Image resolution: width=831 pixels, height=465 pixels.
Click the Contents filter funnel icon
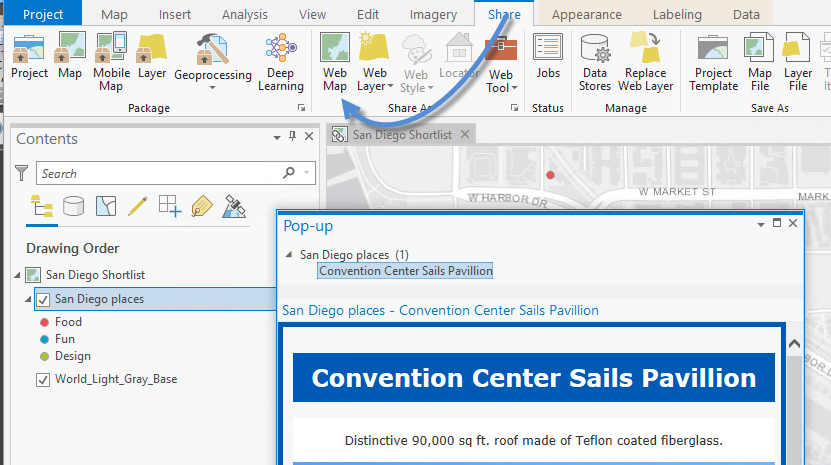click(x=21, y=173)
